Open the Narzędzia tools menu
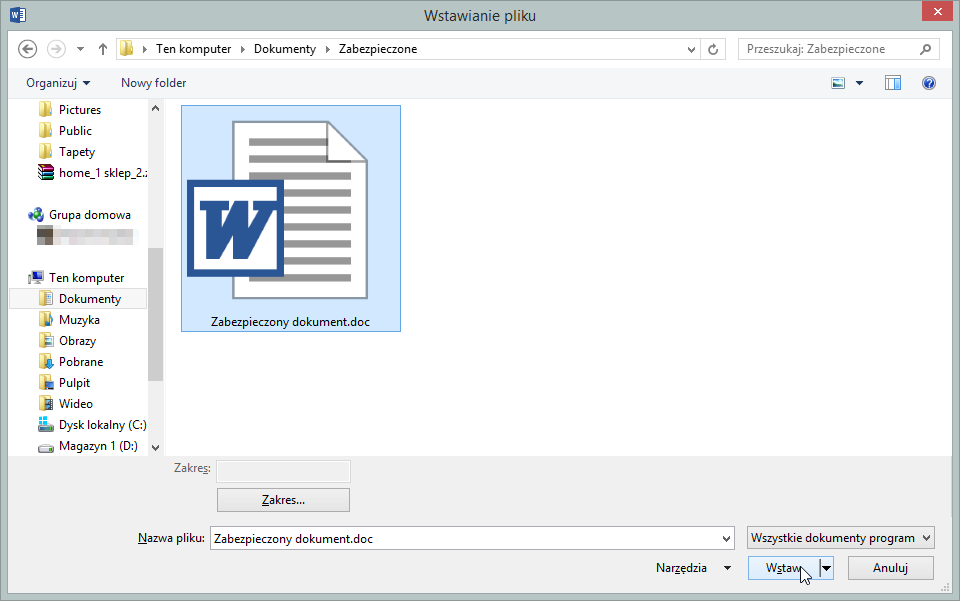Screen dimensions: 960x601 click(x=694, y=568)
